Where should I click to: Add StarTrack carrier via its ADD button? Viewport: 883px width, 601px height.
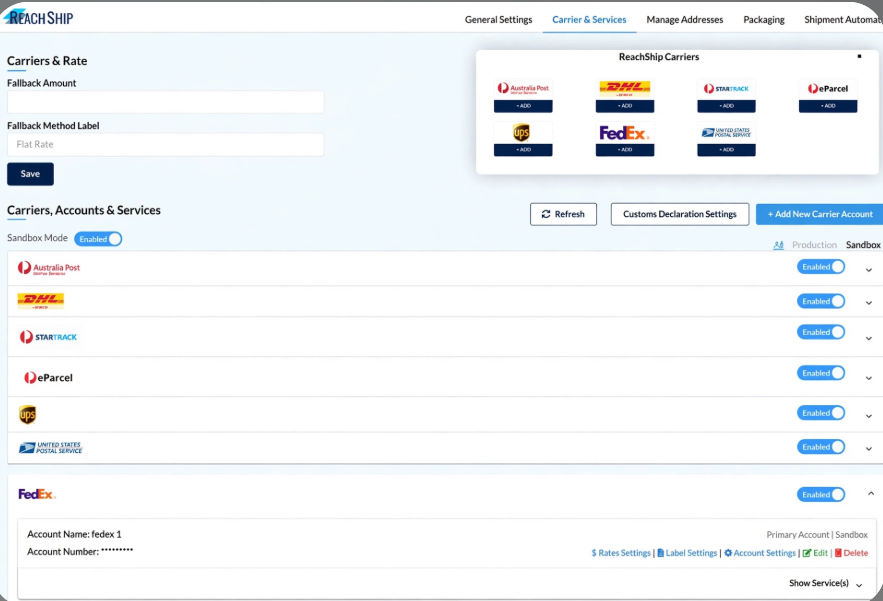(x=726, y=106)
